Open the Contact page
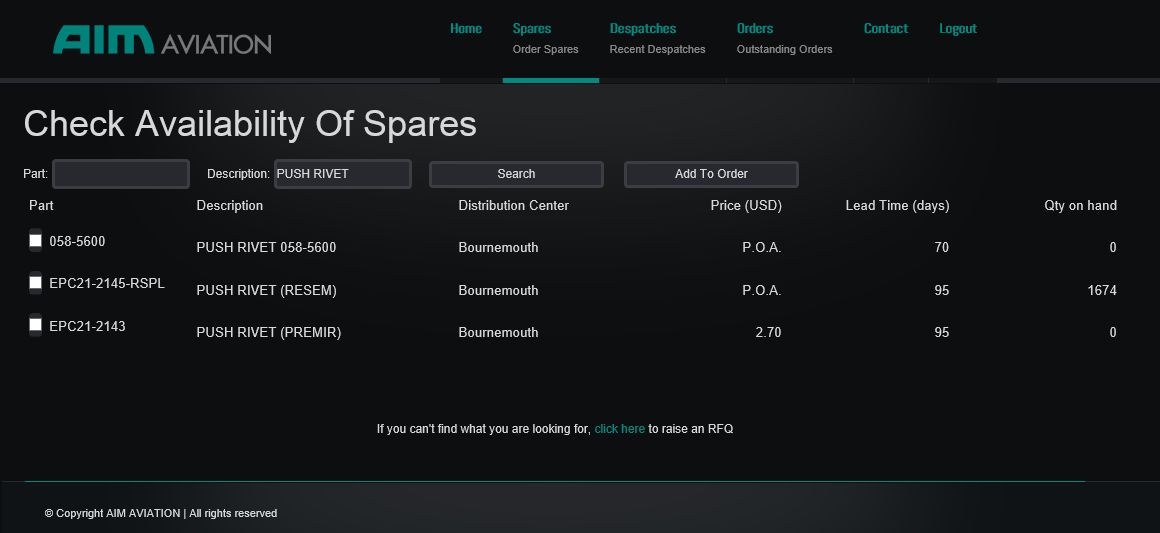Image resolution: width=1160 pixels, height=533 pixels. [x=886, y=28]
